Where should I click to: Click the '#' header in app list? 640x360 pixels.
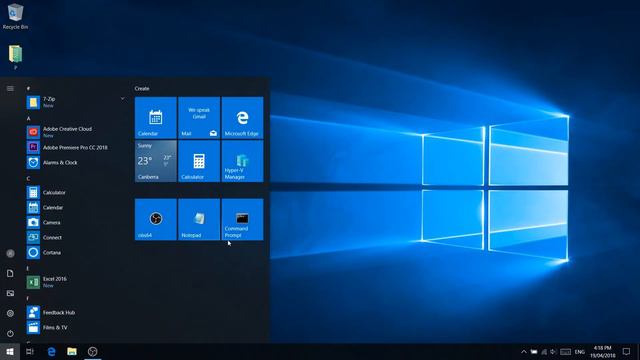[28, 88]
